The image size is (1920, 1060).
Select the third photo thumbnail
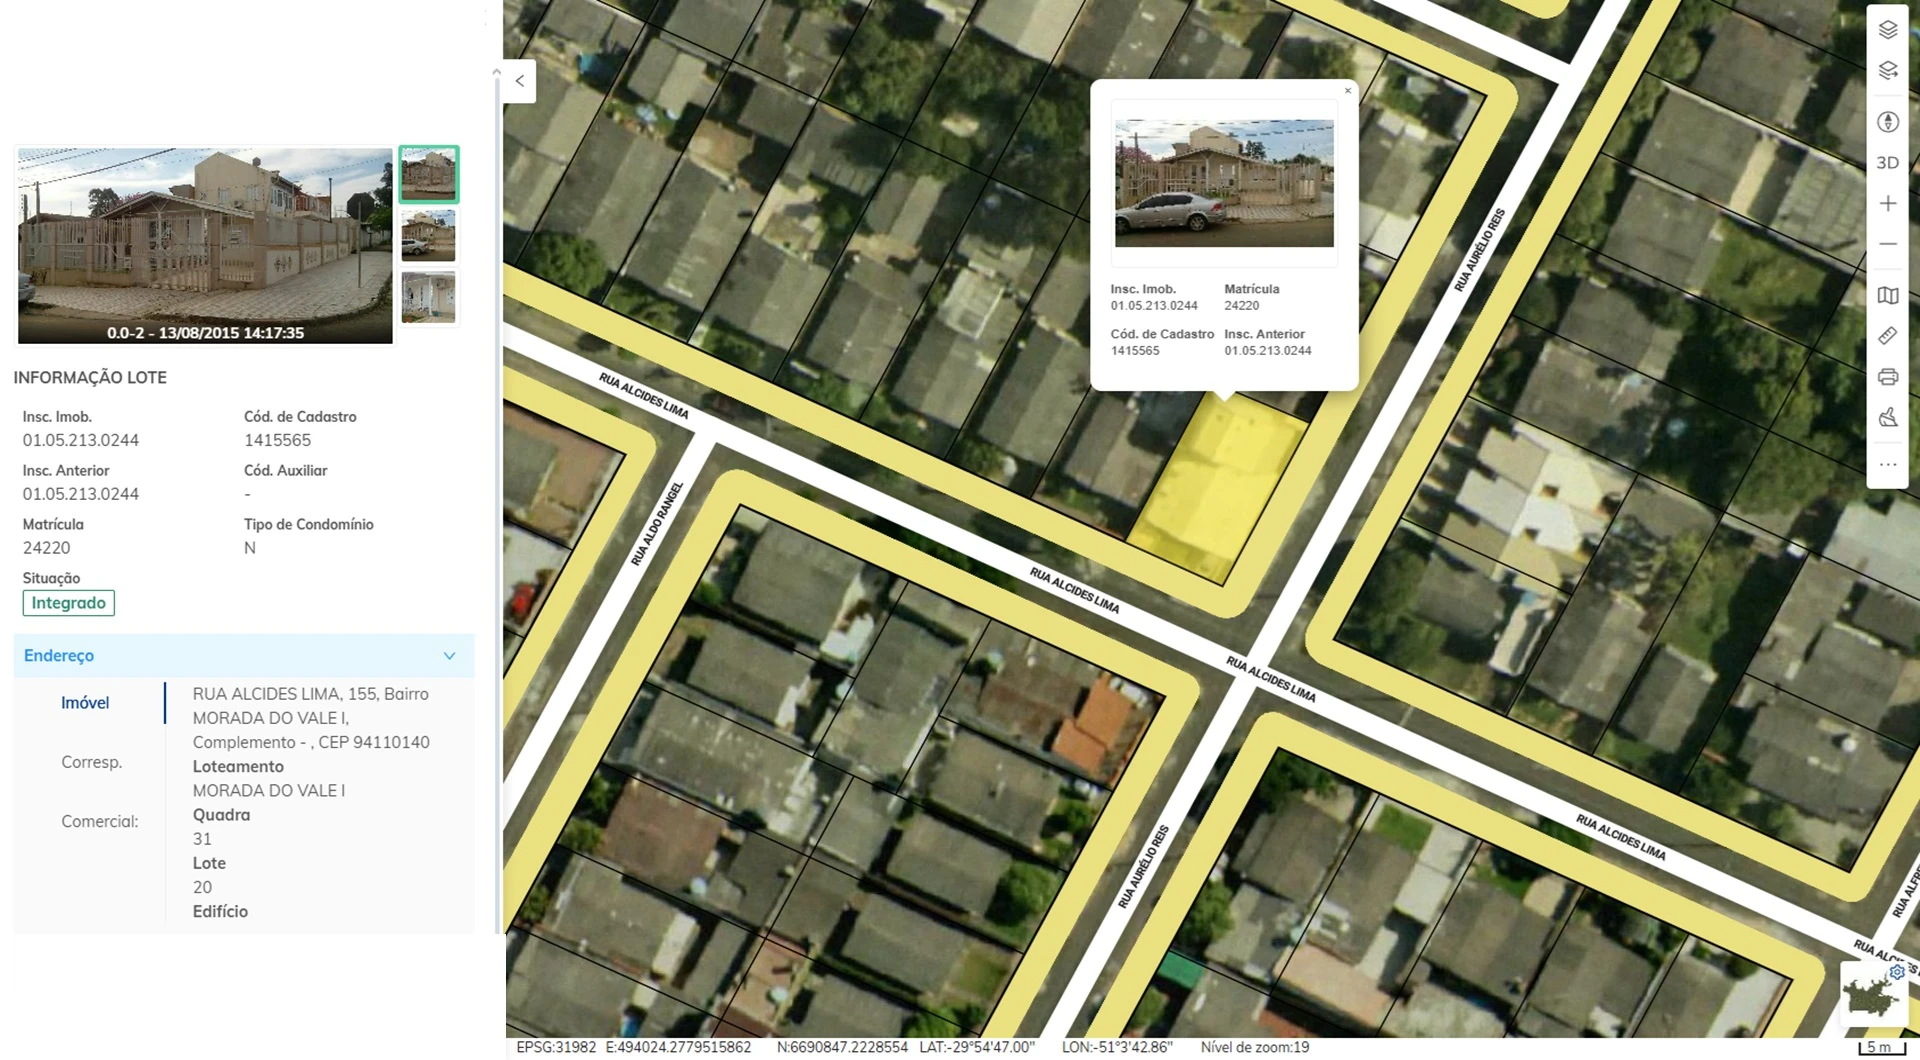(428, 297)
